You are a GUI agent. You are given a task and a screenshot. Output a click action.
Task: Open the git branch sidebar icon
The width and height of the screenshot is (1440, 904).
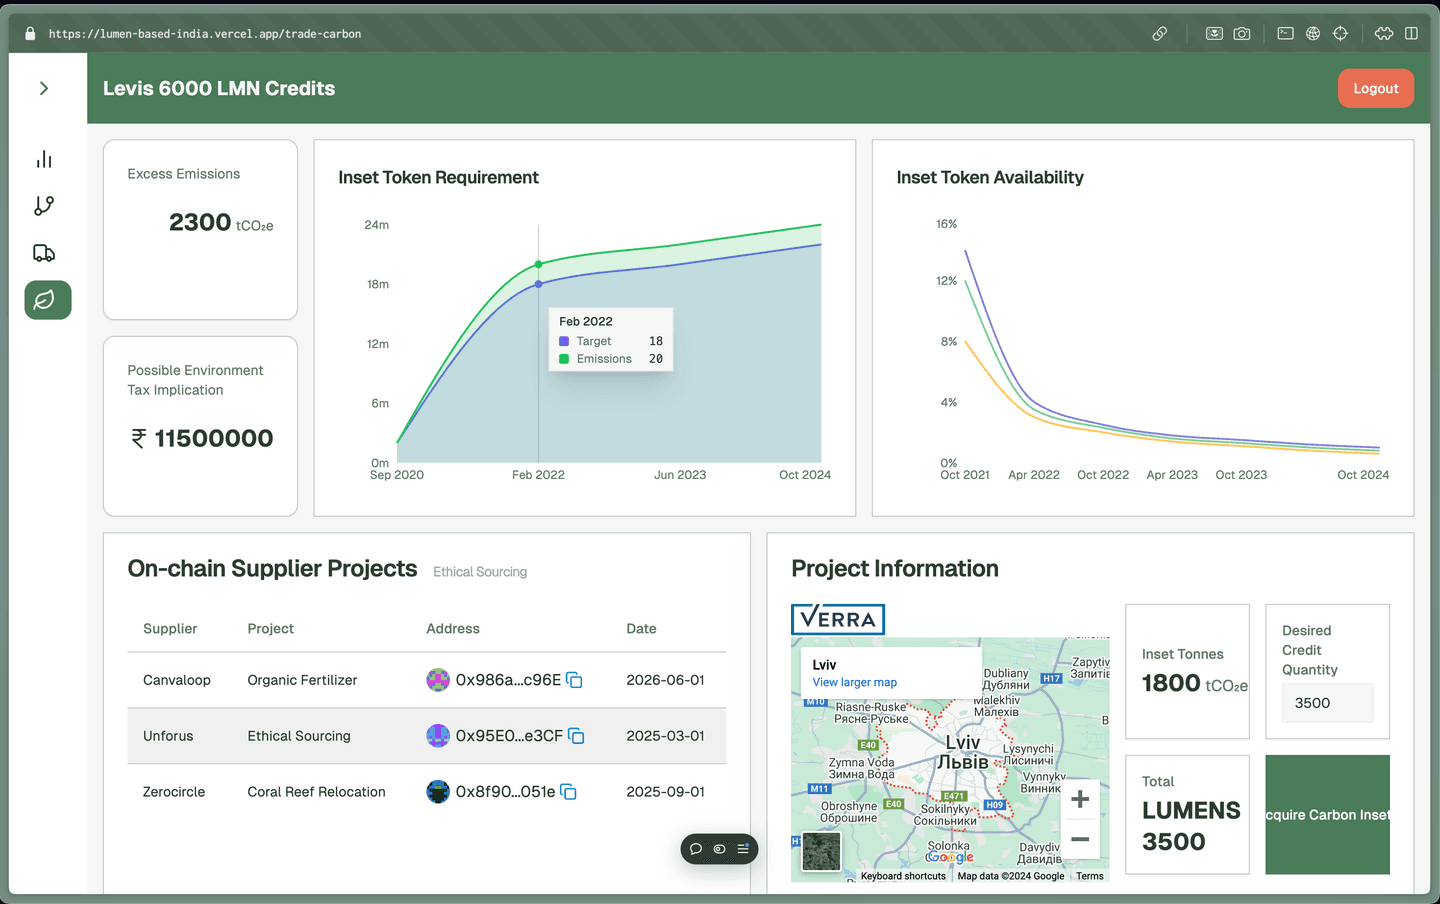click(44, 206)
